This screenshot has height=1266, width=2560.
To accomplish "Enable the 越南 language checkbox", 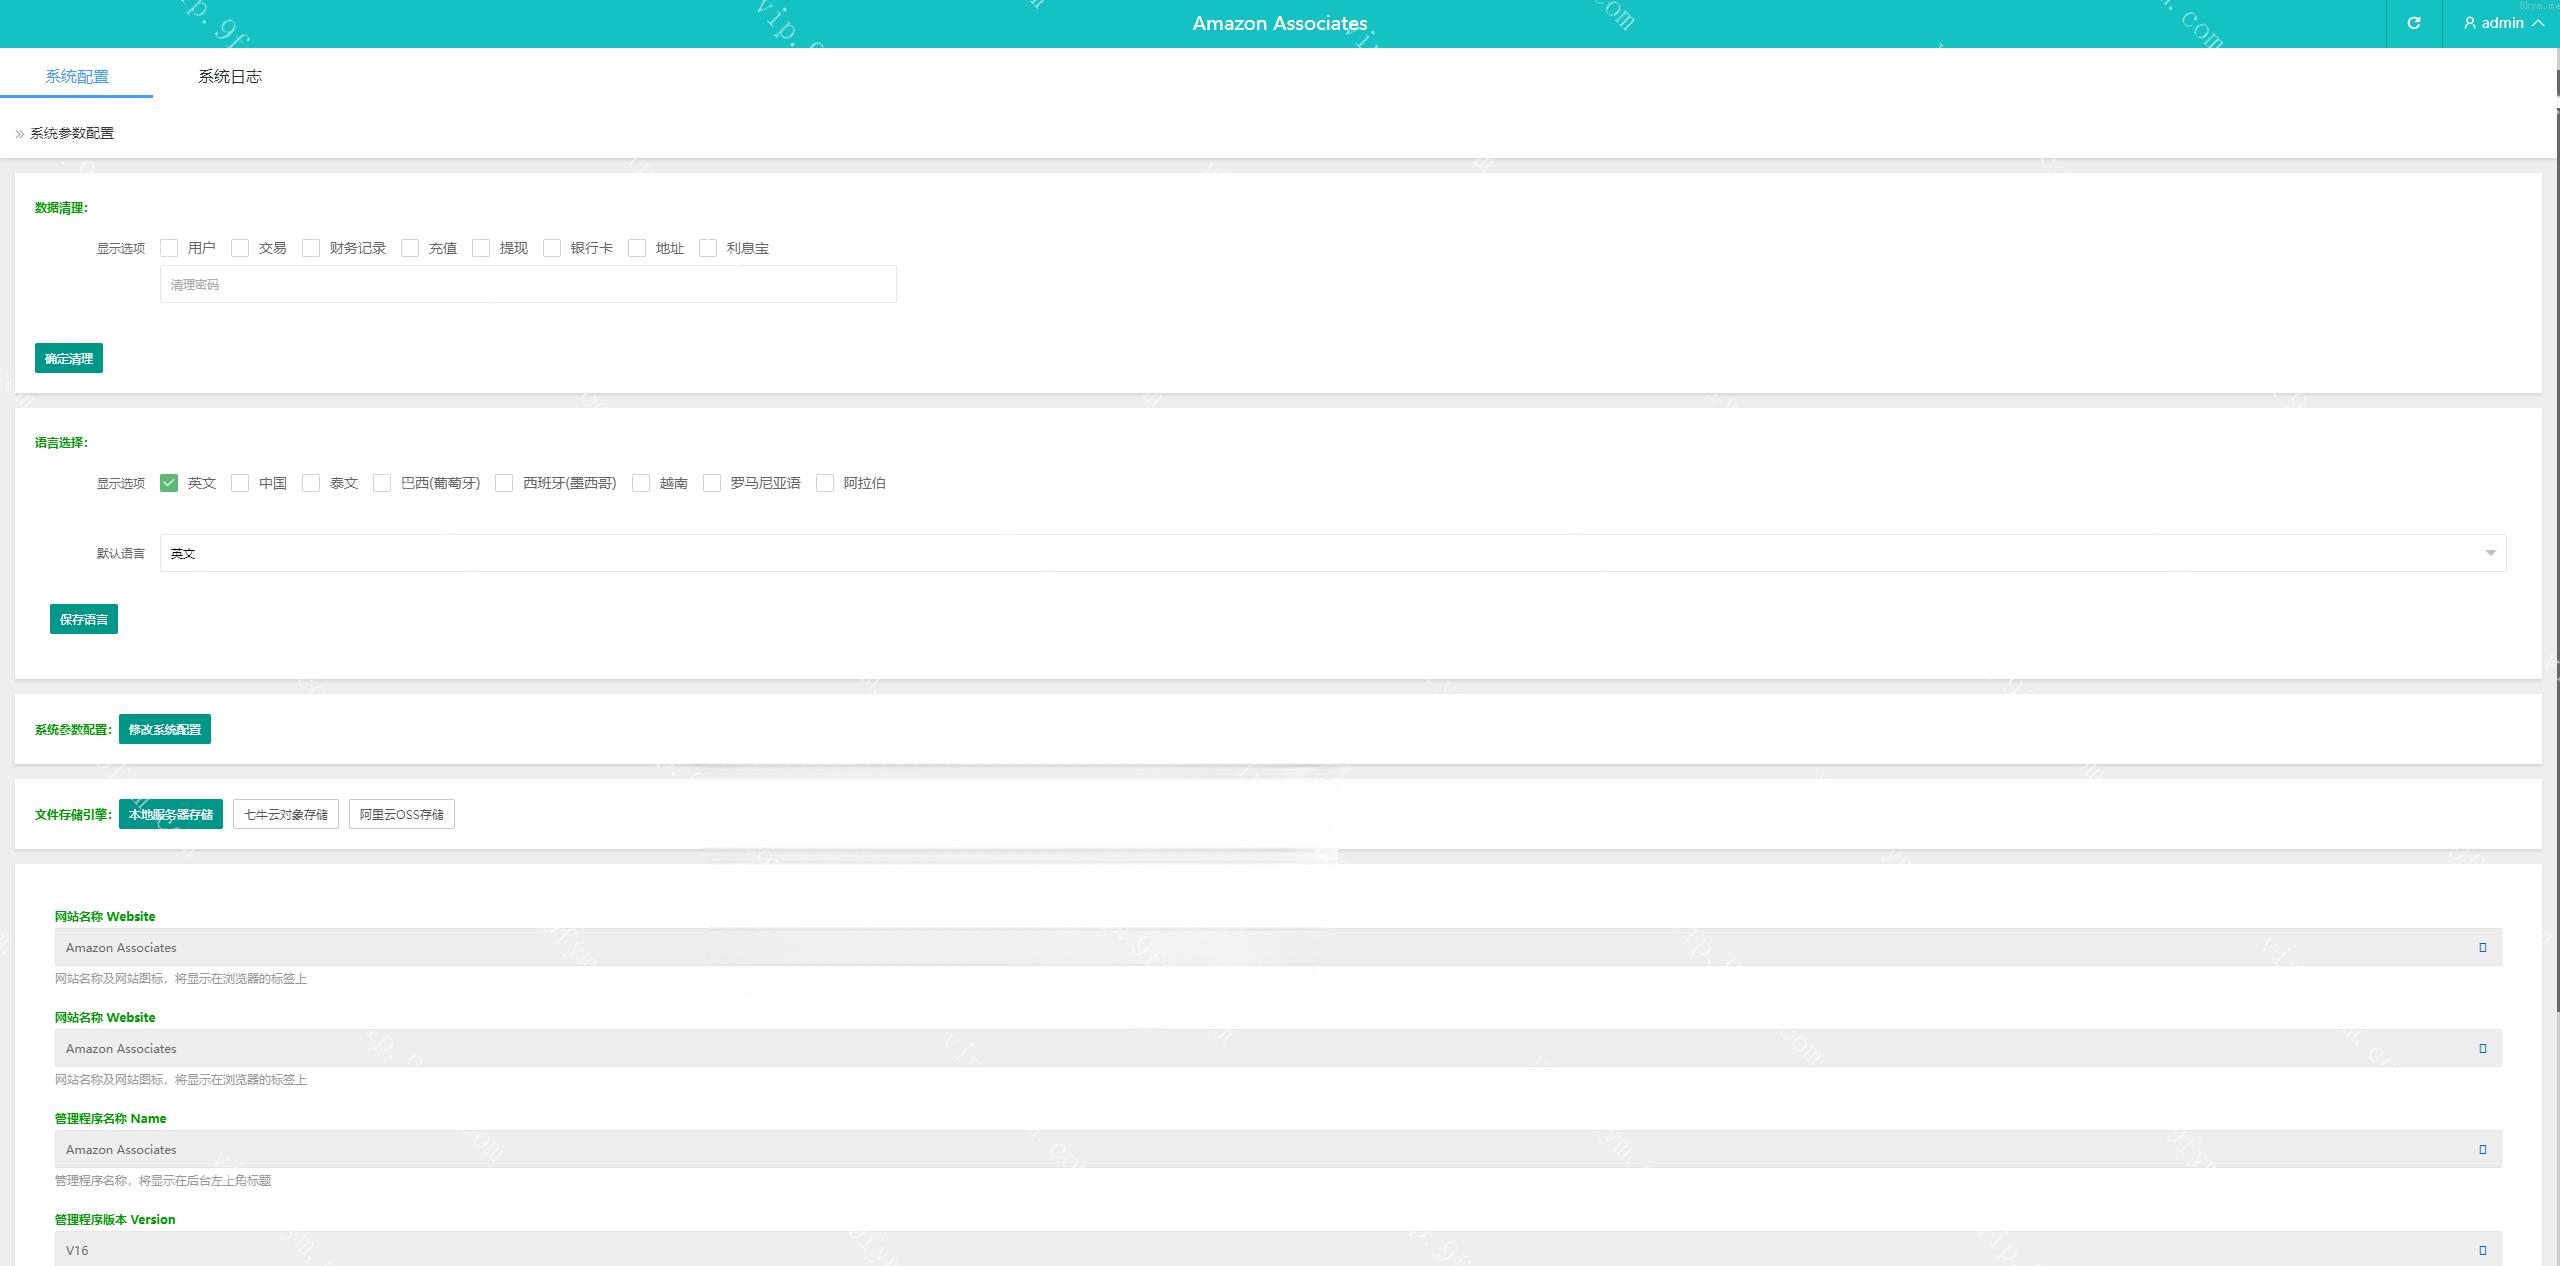I will coord(641,483).
